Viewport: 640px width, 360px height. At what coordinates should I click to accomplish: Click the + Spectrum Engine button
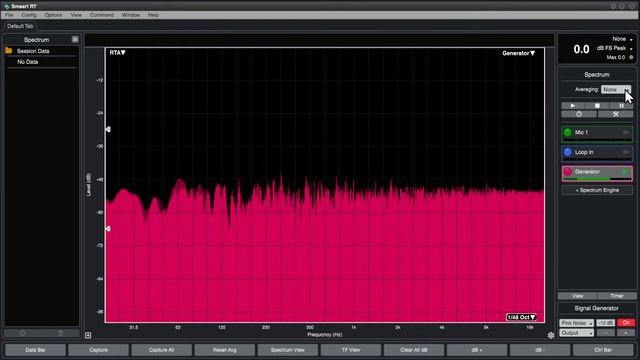coord(597,190)
